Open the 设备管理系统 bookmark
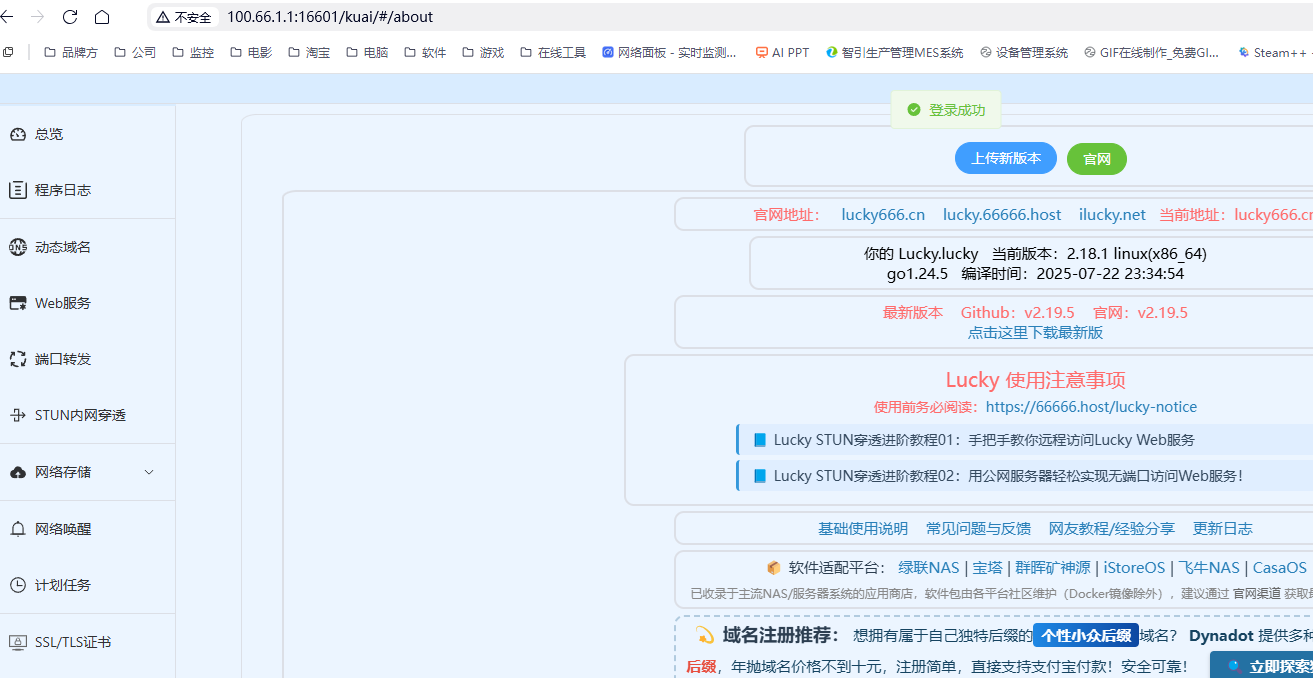This screenshot has width=1313, height=678. point(1024,53)
